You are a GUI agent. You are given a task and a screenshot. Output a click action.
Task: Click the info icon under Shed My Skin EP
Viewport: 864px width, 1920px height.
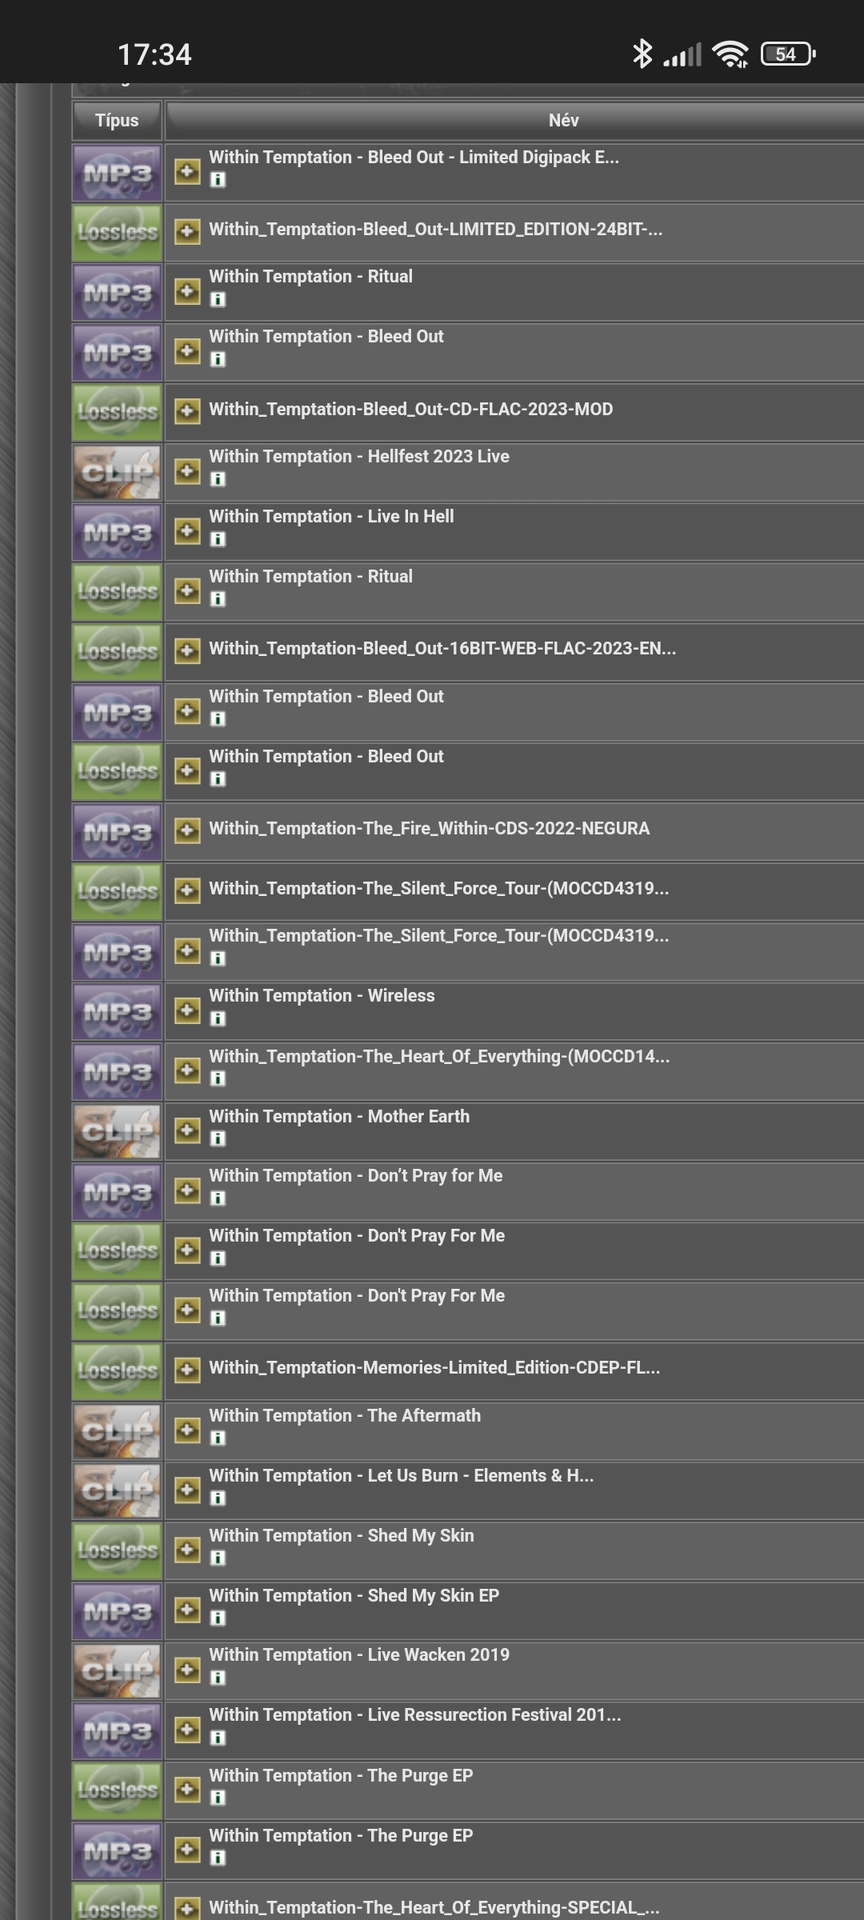pos(218,1618)
